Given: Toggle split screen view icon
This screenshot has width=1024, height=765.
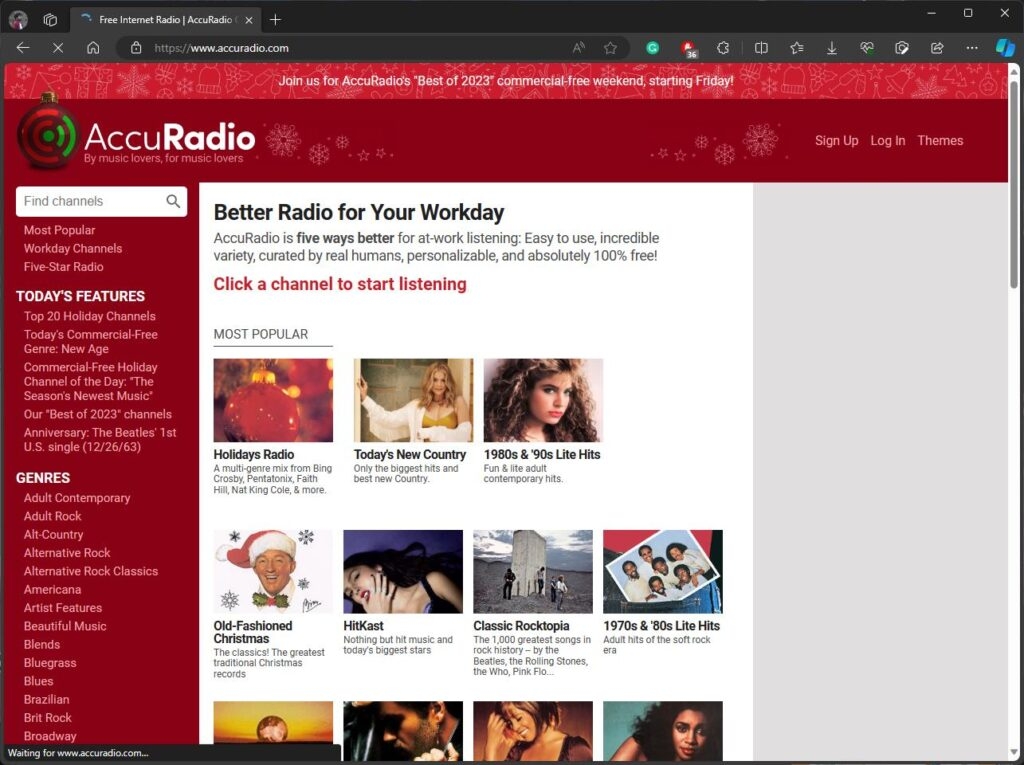Looking at the screenshot, I should click(x=761, y=48).
